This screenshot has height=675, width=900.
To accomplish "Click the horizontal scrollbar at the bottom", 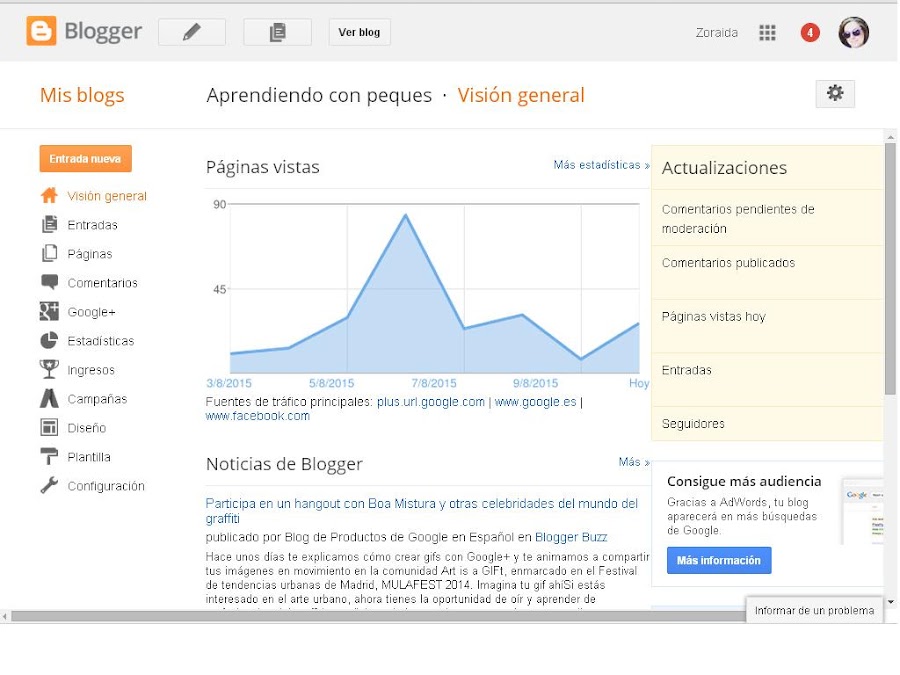I will pyautogui.click(x=379, y=616).
